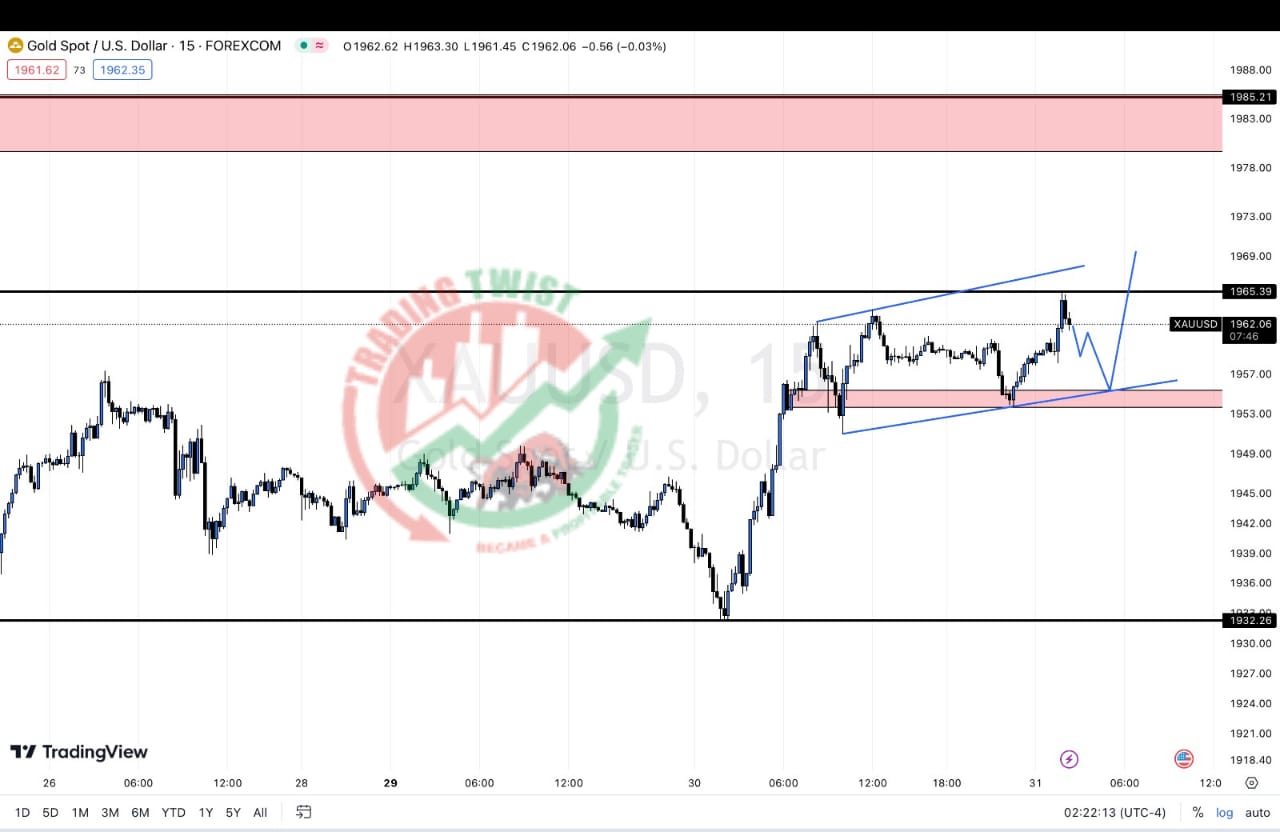
Task: Click the date label 26 on time axis
Action: [x=50, y=783]
